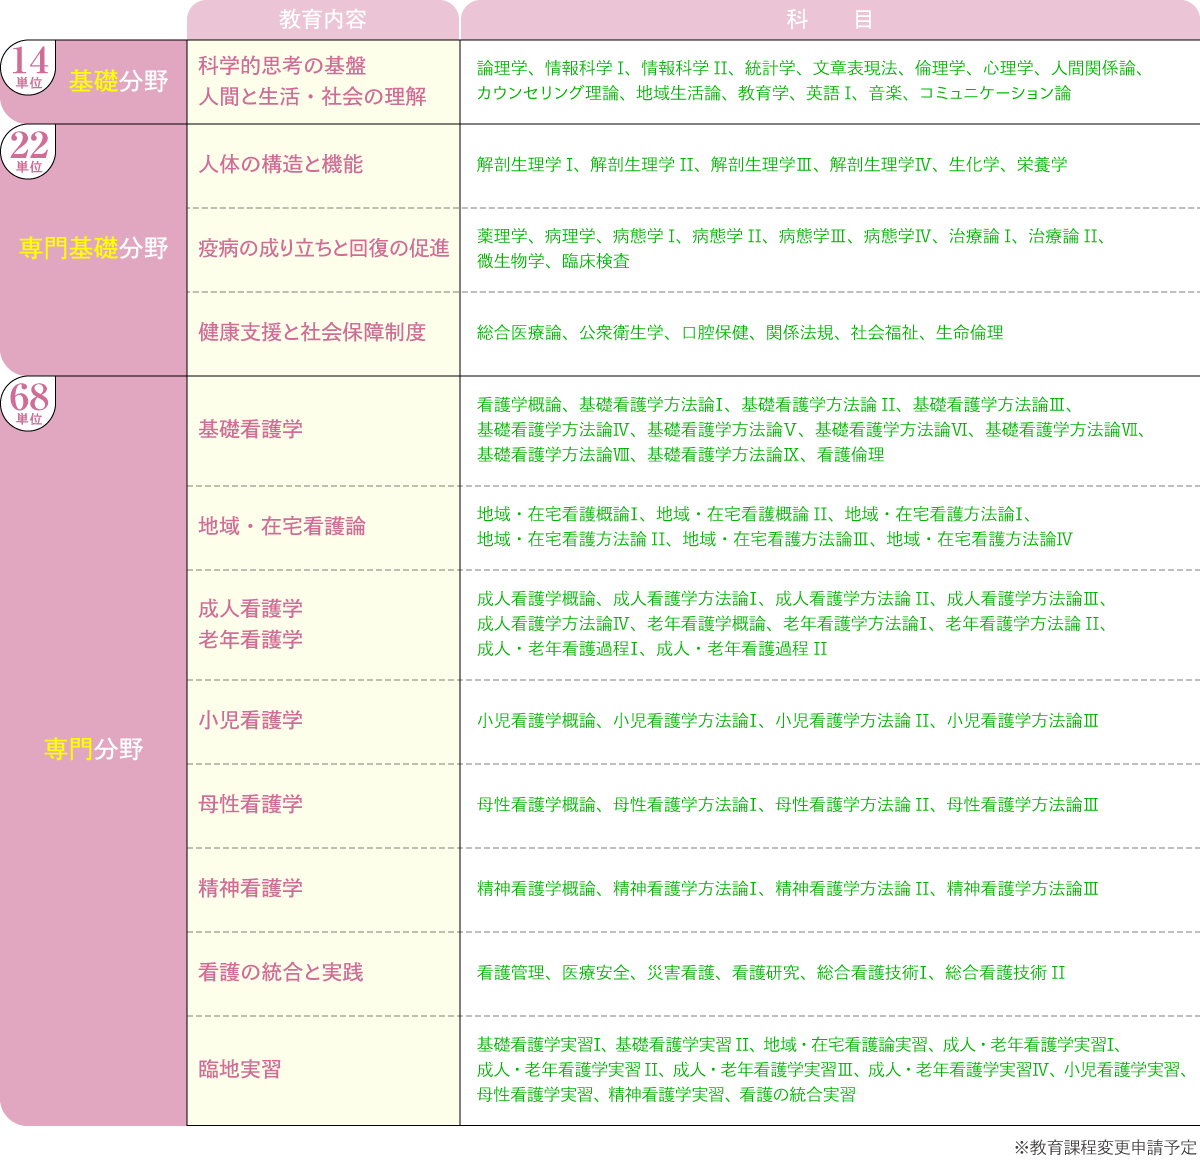This screenshot has height=1161, width=1200.
Task: Click 健康支援と社会保障制度 row title
Action: (312, 333)
